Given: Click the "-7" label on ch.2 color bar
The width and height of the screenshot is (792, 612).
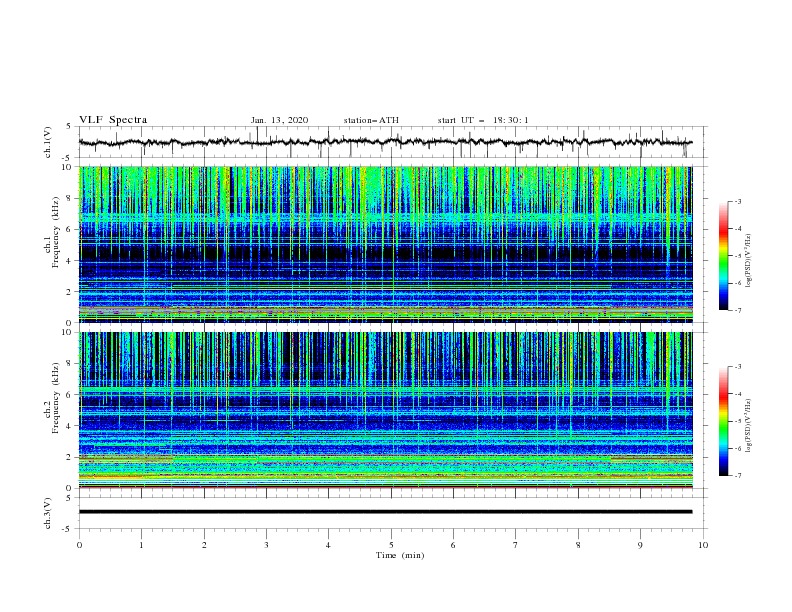Looking at the screenshot, I should [x=737, y=475].
